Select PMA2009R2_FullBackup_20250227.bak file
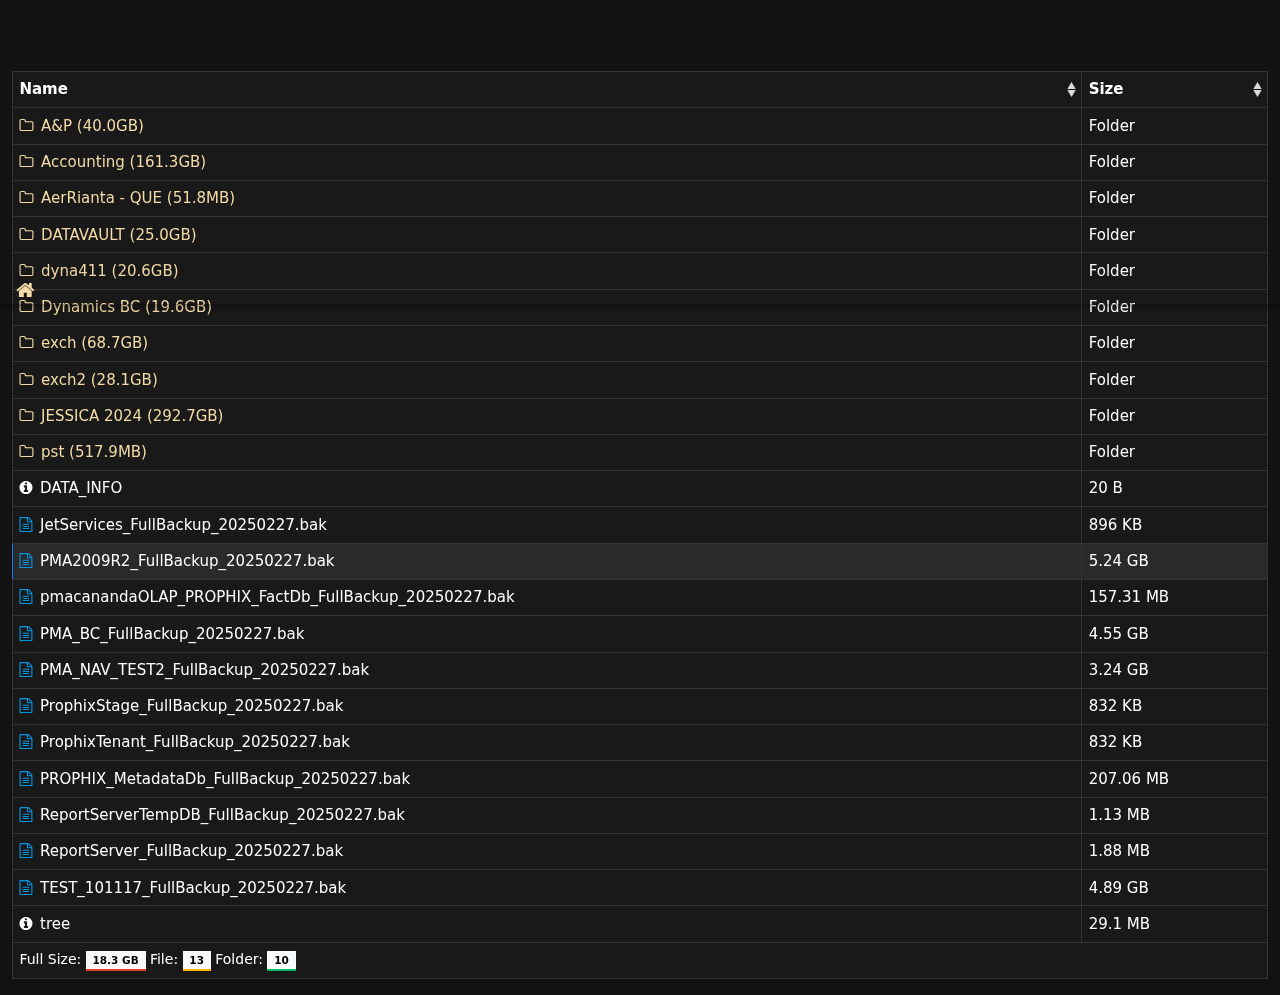Image resolution: width=1280 pixels, height=995 pixels. (x=187, y=561)
